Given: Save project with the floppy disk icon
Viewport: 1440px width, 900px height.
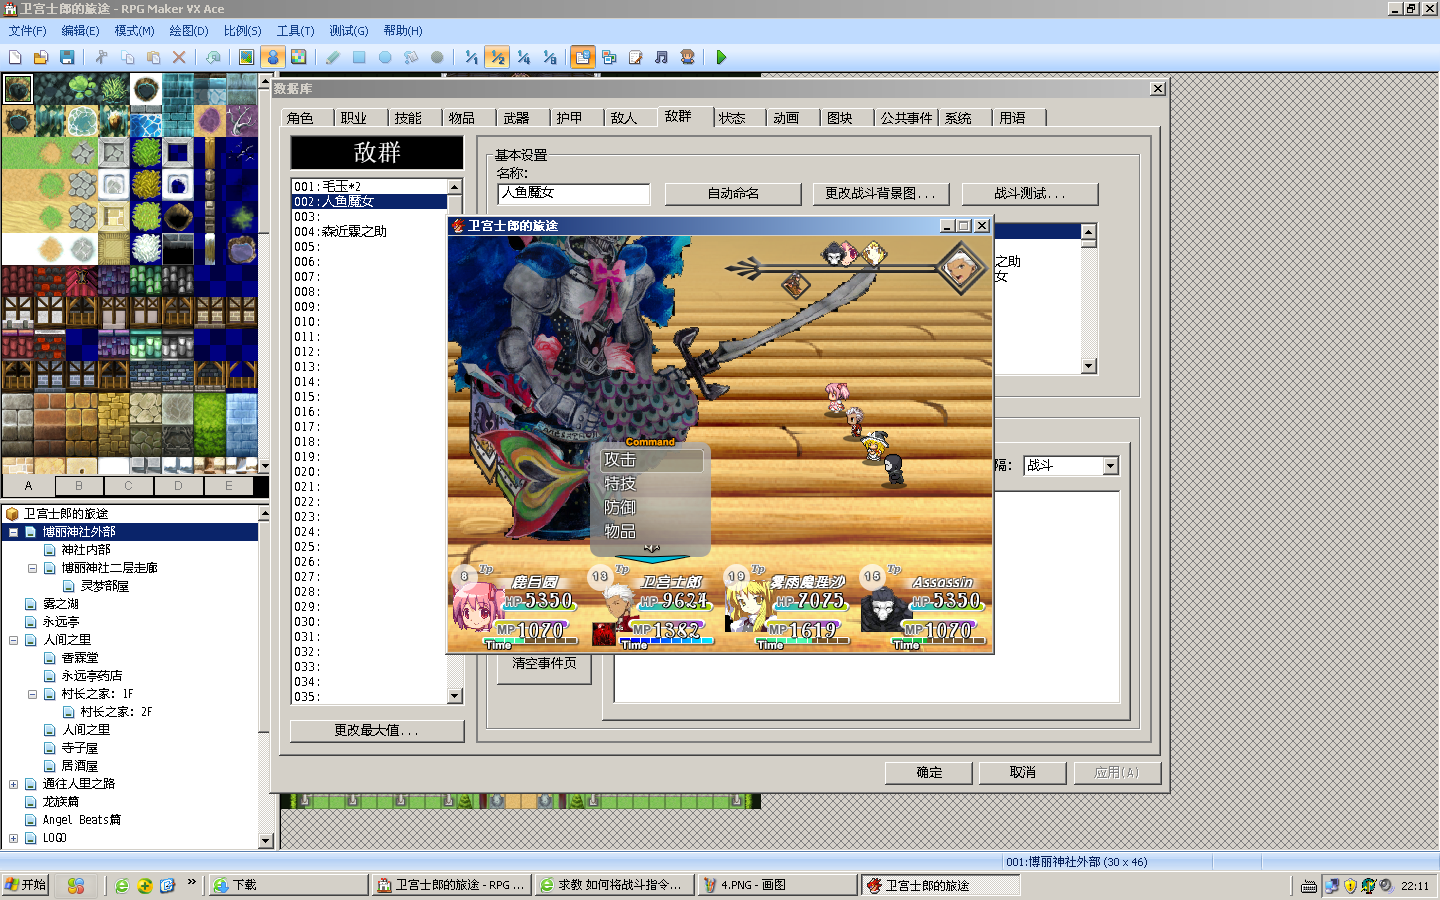Looking at the screenshot, I should tap(67, 58).
